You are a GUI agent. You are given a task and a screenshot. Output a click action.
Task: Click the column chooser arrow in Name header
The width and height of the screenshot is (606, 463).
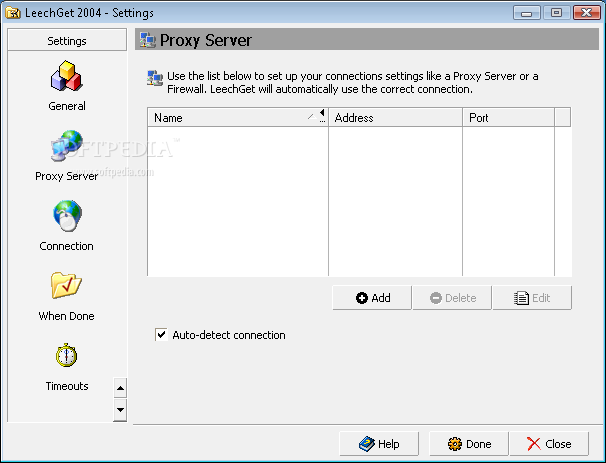coord(322,116)
